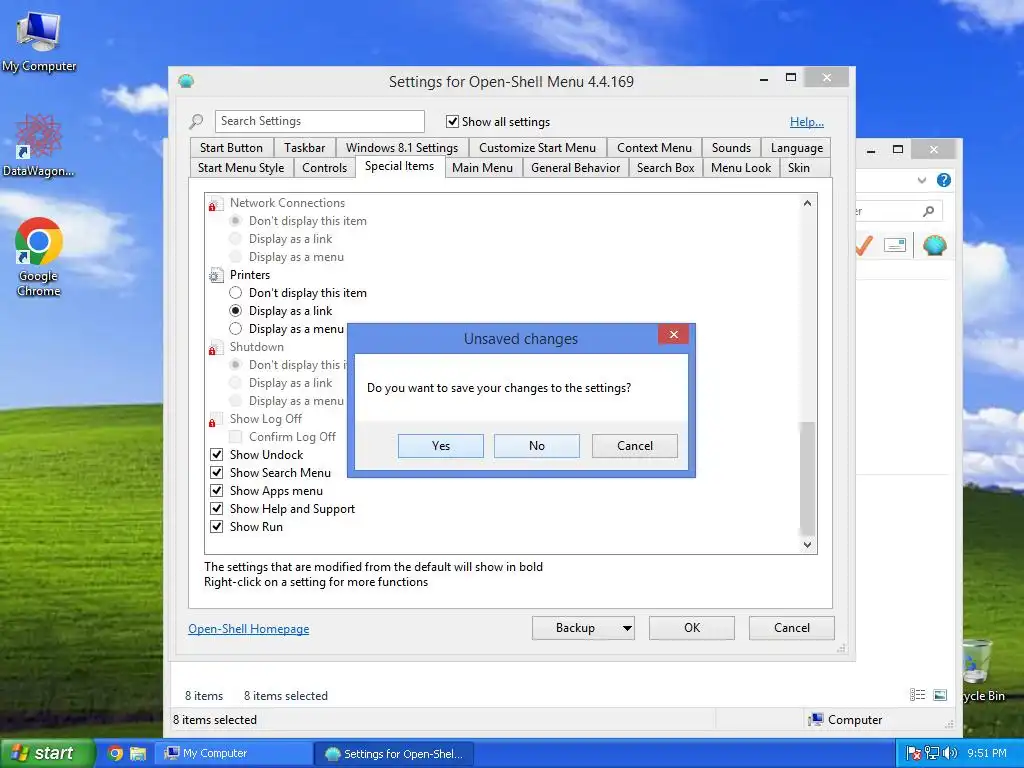Switch to large thumbnails view icon
Screen dimensions: 1024x768
[940, 695]
